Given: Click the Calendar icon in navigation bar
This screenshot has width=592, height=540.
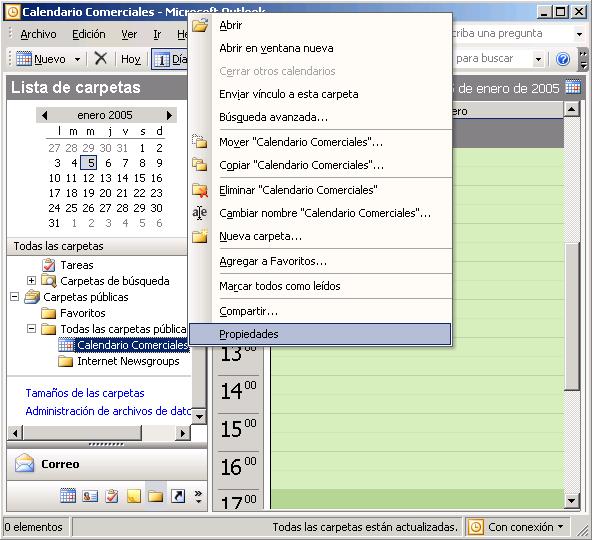Looking at the screenshot, I should coord(68,495).
